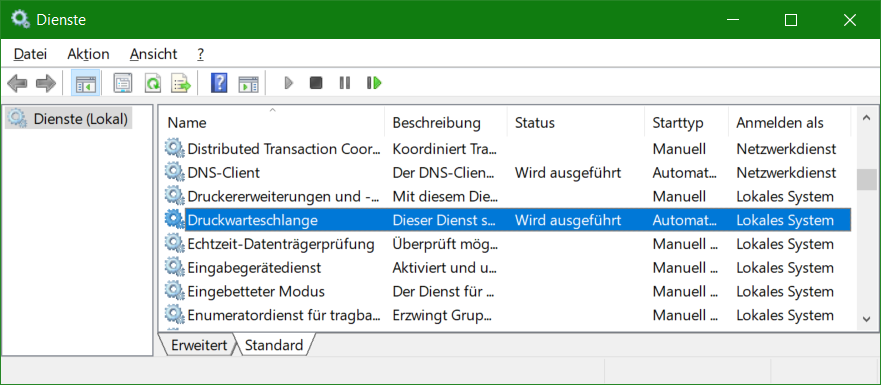Click DNS-Client's 'Wird ausgeführt' status

pos(567,173)
